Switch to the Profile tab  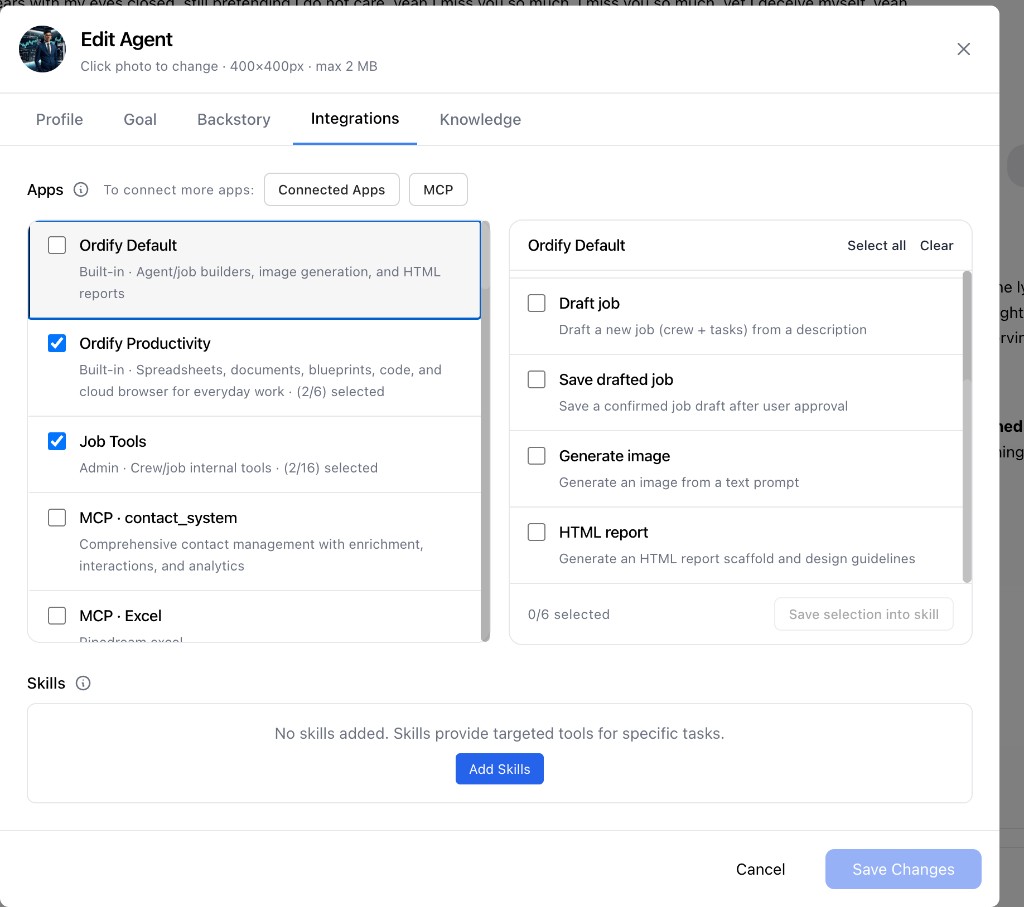[59, 119]
